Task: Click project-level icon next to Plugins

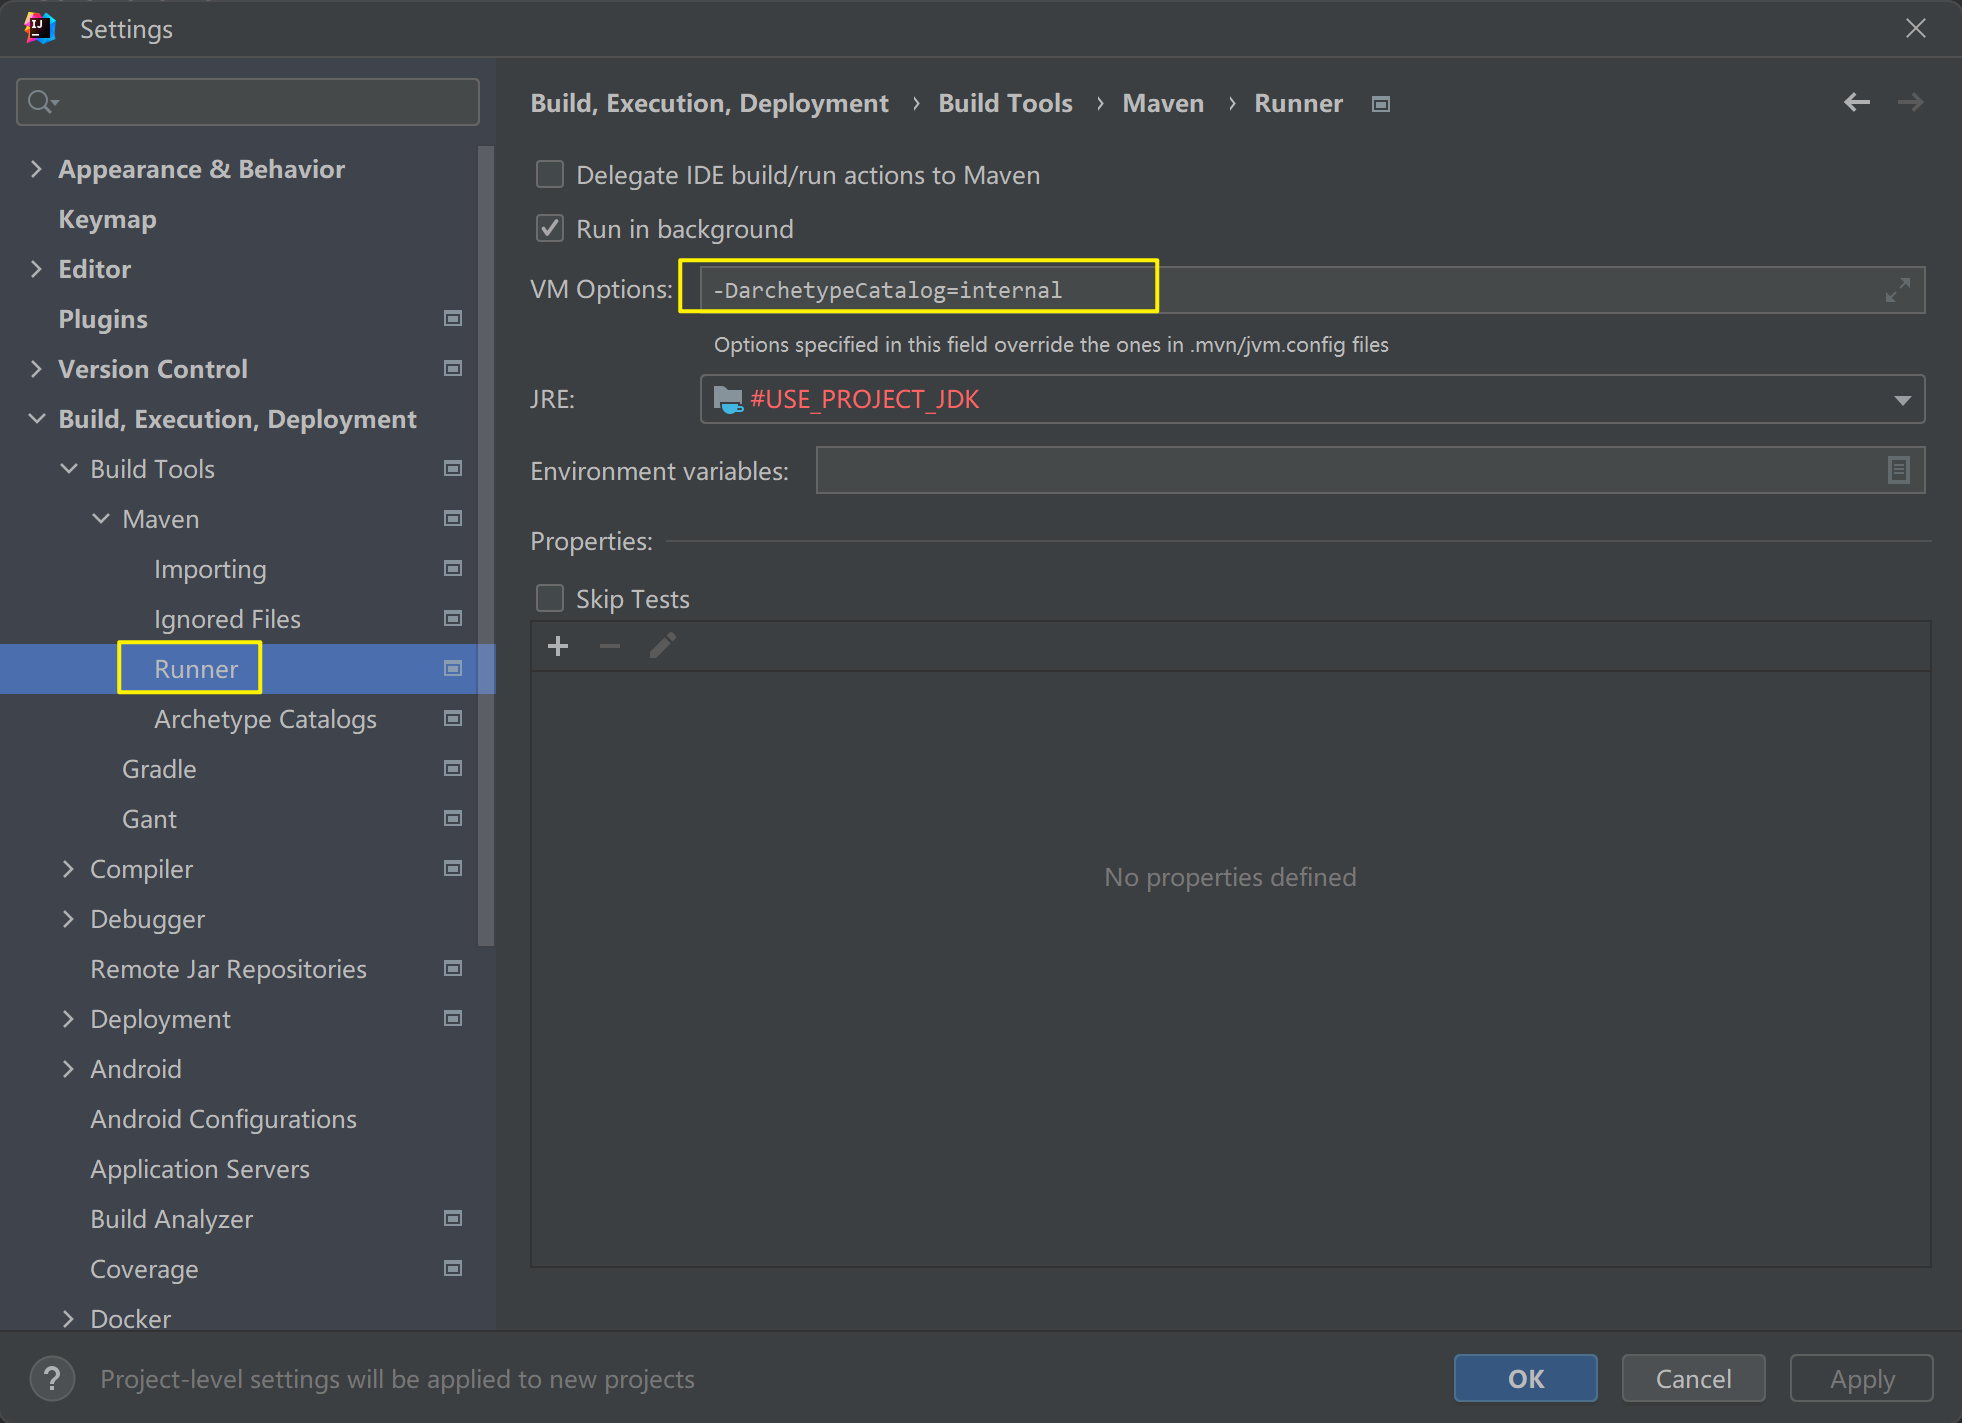Action: pyautogui.click(x=453, y=318)
